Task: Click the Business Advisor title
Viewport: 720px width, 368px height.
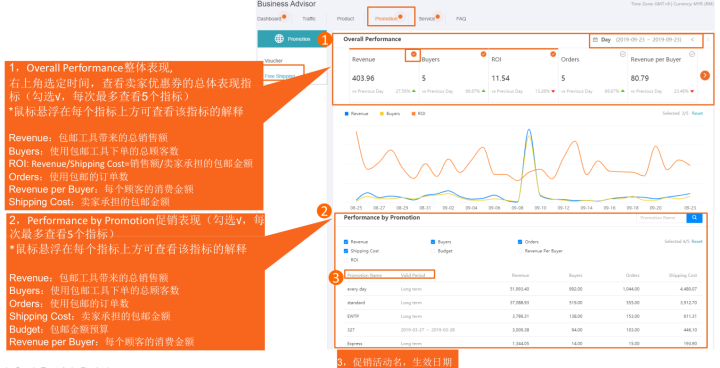Action: (287, 4)
